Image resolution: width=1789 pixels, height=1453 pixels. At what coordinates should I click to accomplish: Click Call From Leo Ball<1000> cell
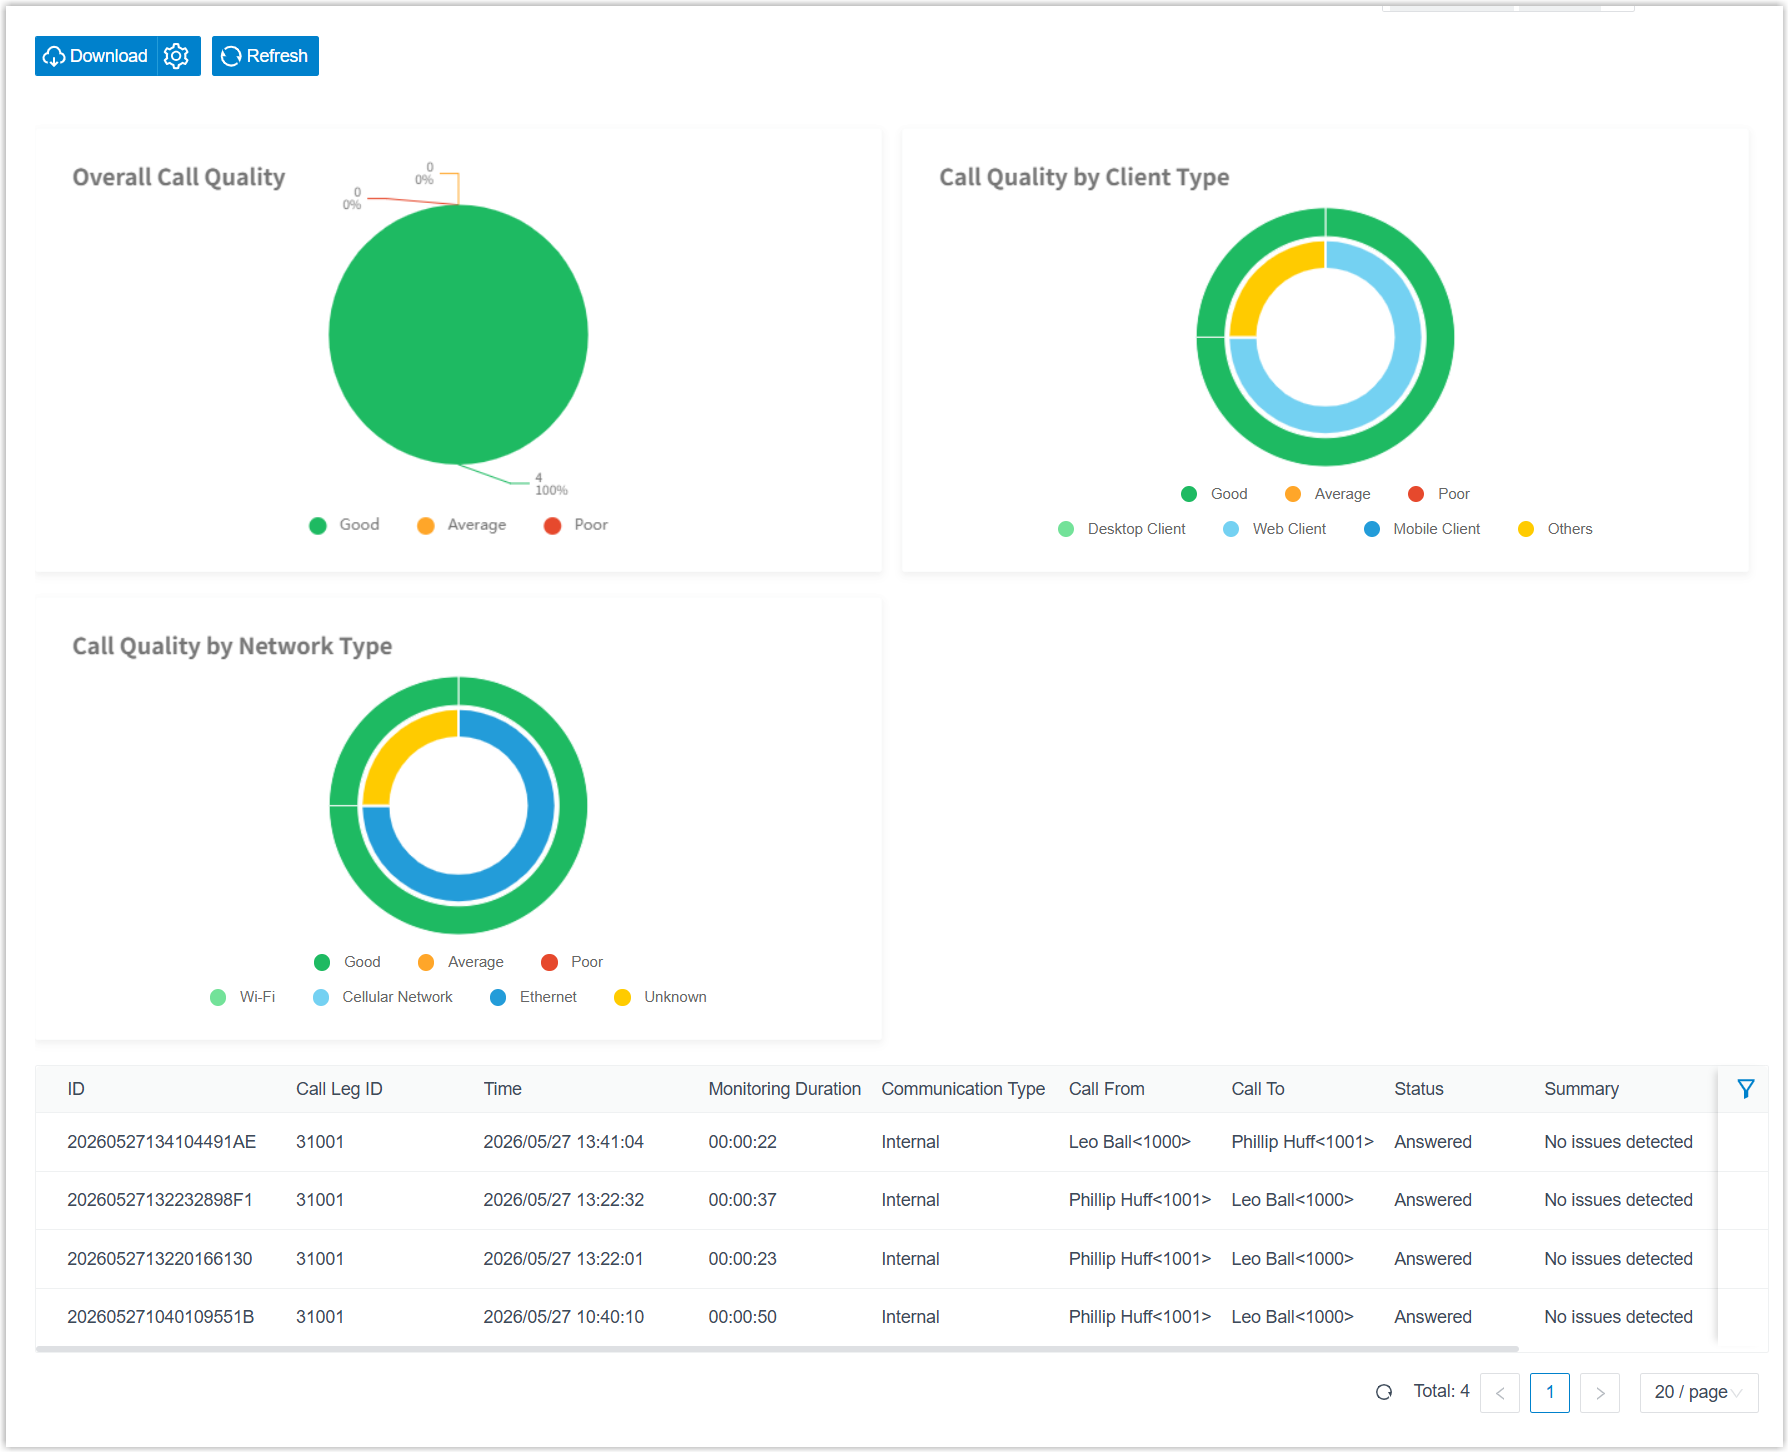tap(1130, 1142)
